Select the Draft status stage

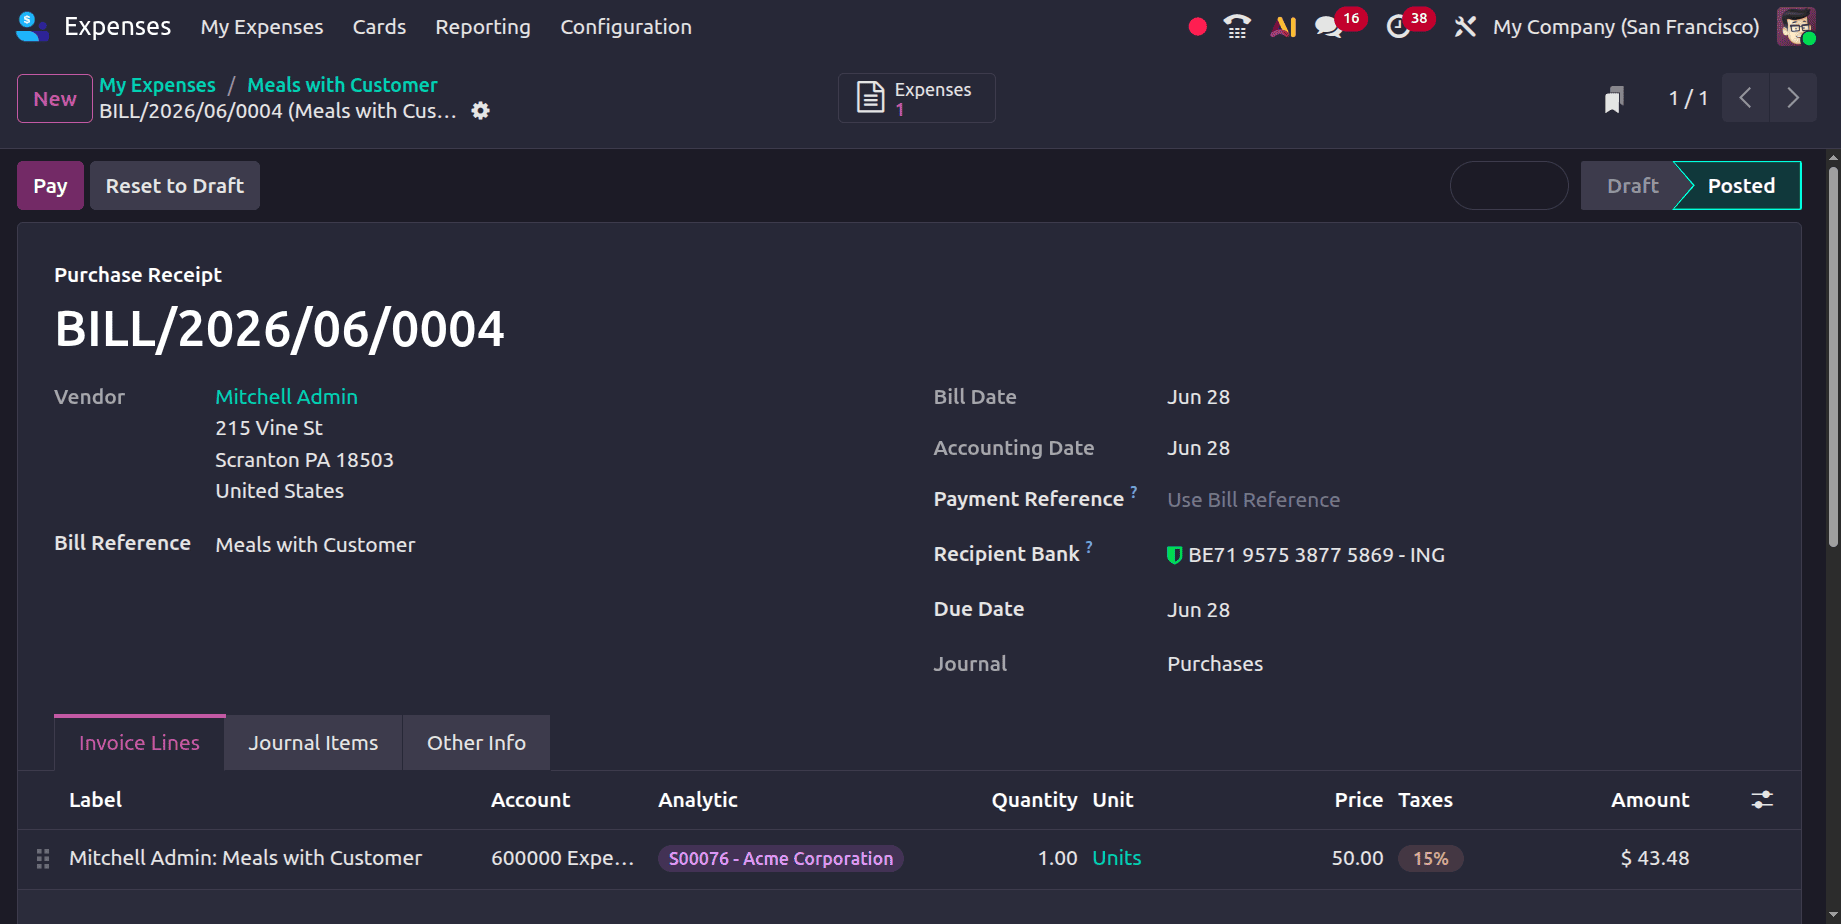click(x=1632, y=186)
